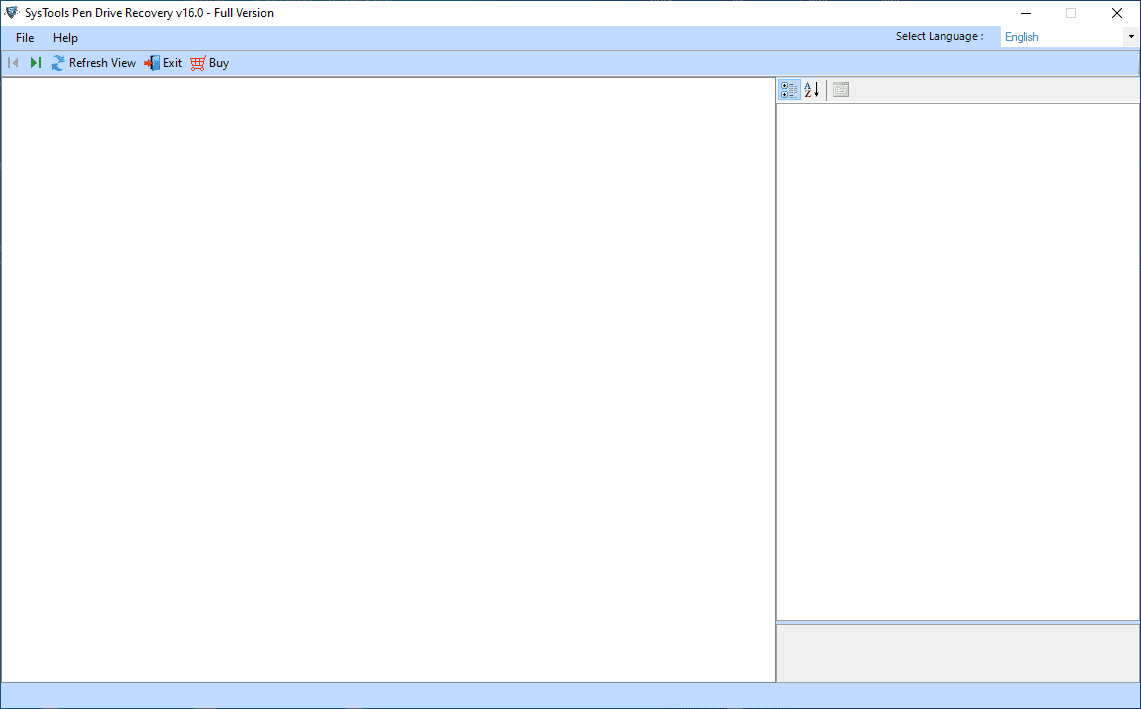
Task: Click the Buy shopping cart icon
Action: click(198, 63)
